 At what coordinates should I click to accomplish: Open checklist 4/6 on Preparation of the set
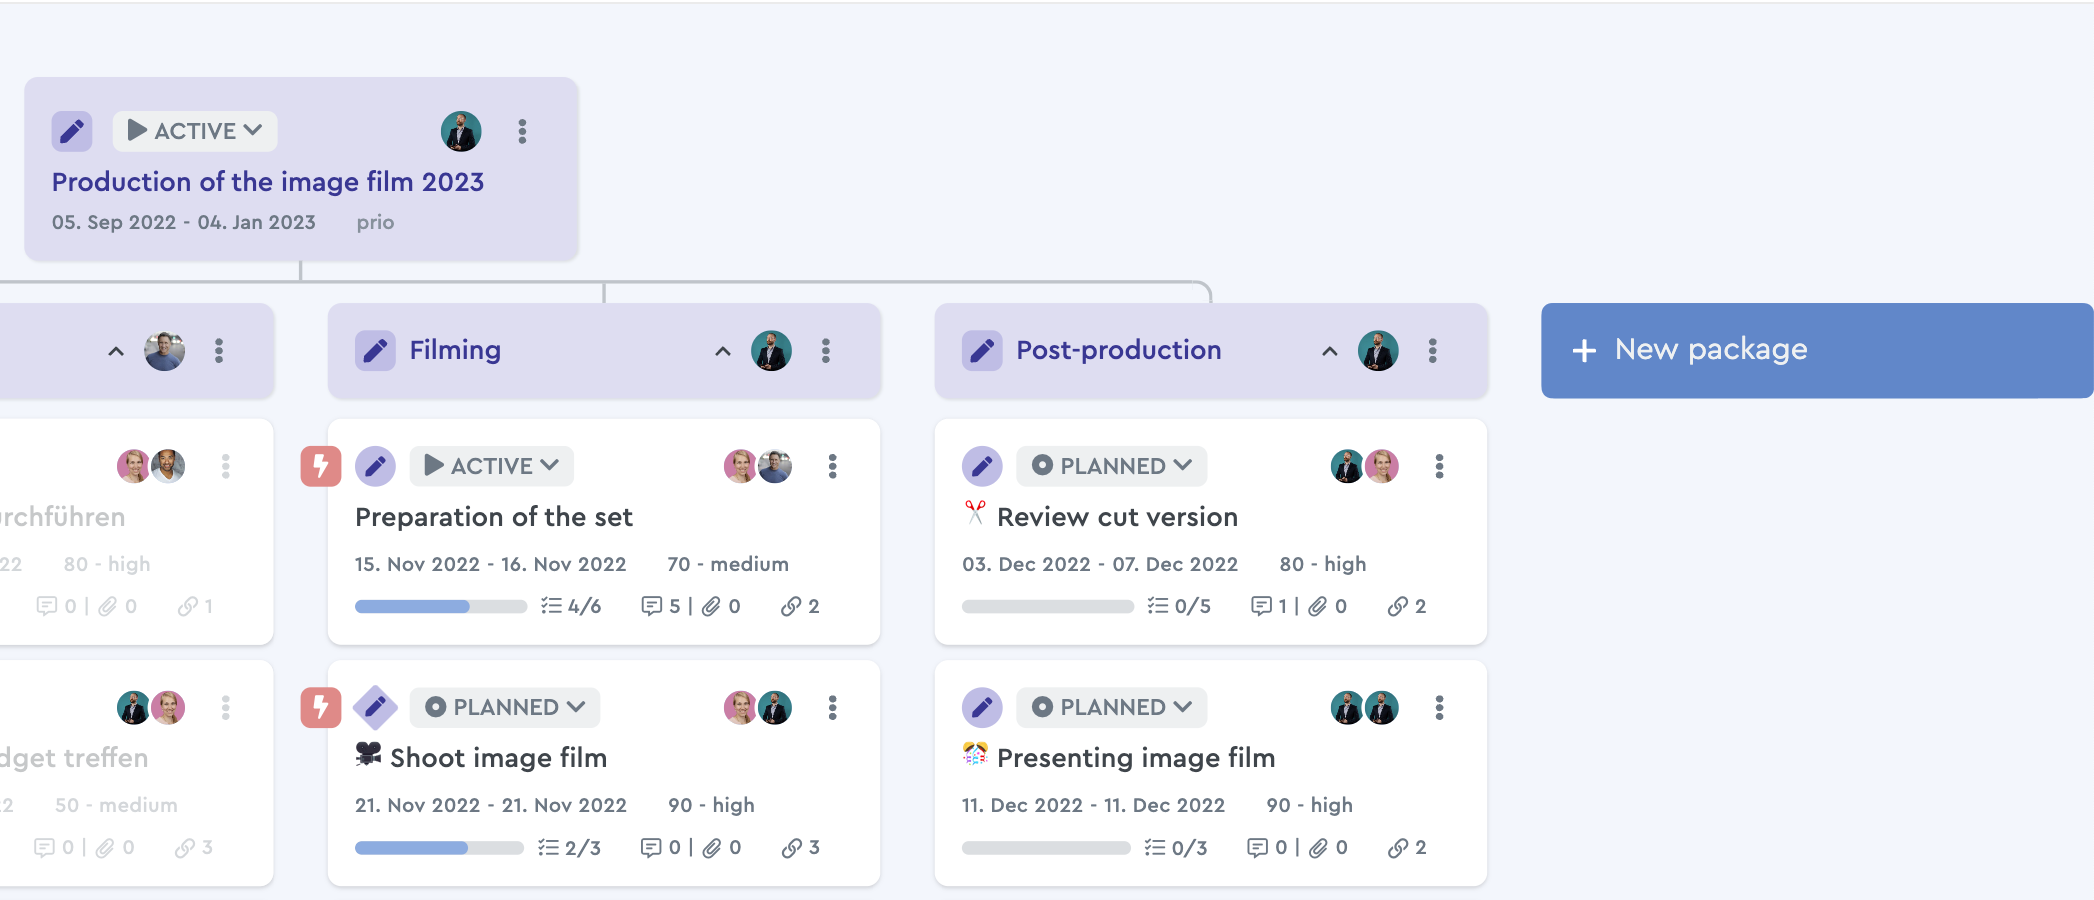click(x=571, y=606)
